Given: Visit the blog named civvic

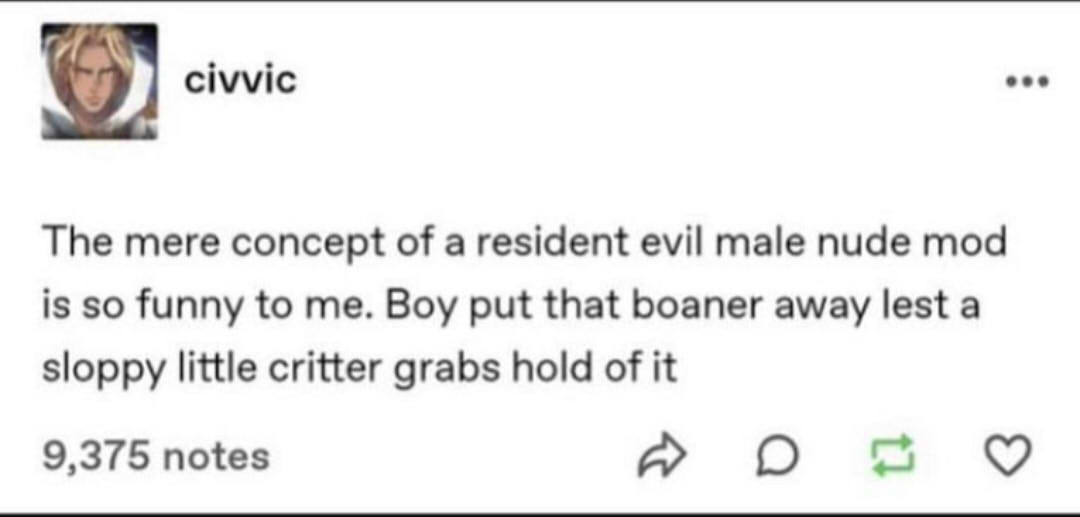Looking at the screenshot, I should tap(240, 80).
